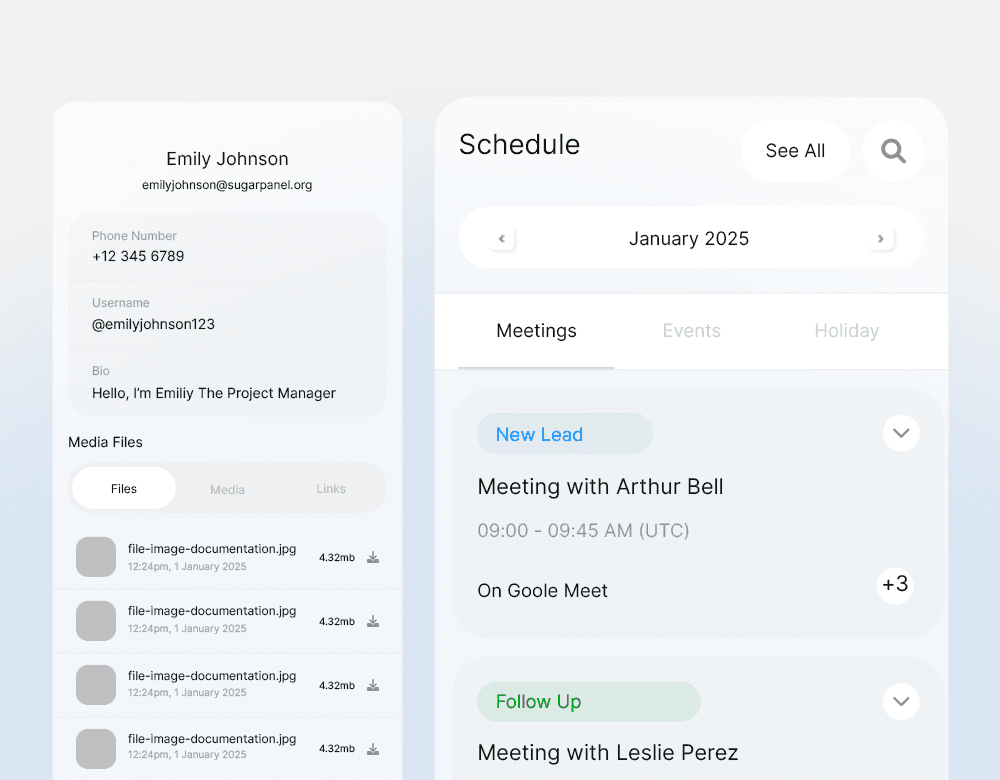Click the January 2025 month label
Viewport: 1000px width, 780px height.
pos(689,239)
